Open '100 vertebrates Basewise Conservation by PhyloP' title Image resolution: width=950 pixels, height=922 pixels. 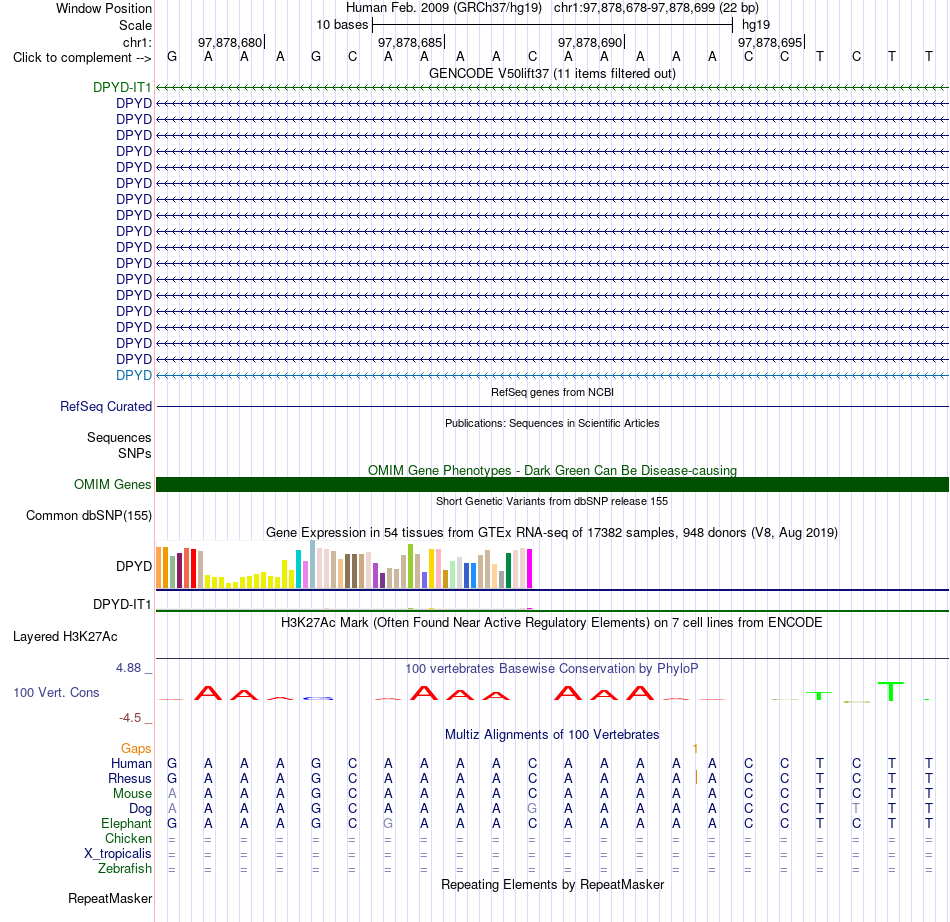552,668
